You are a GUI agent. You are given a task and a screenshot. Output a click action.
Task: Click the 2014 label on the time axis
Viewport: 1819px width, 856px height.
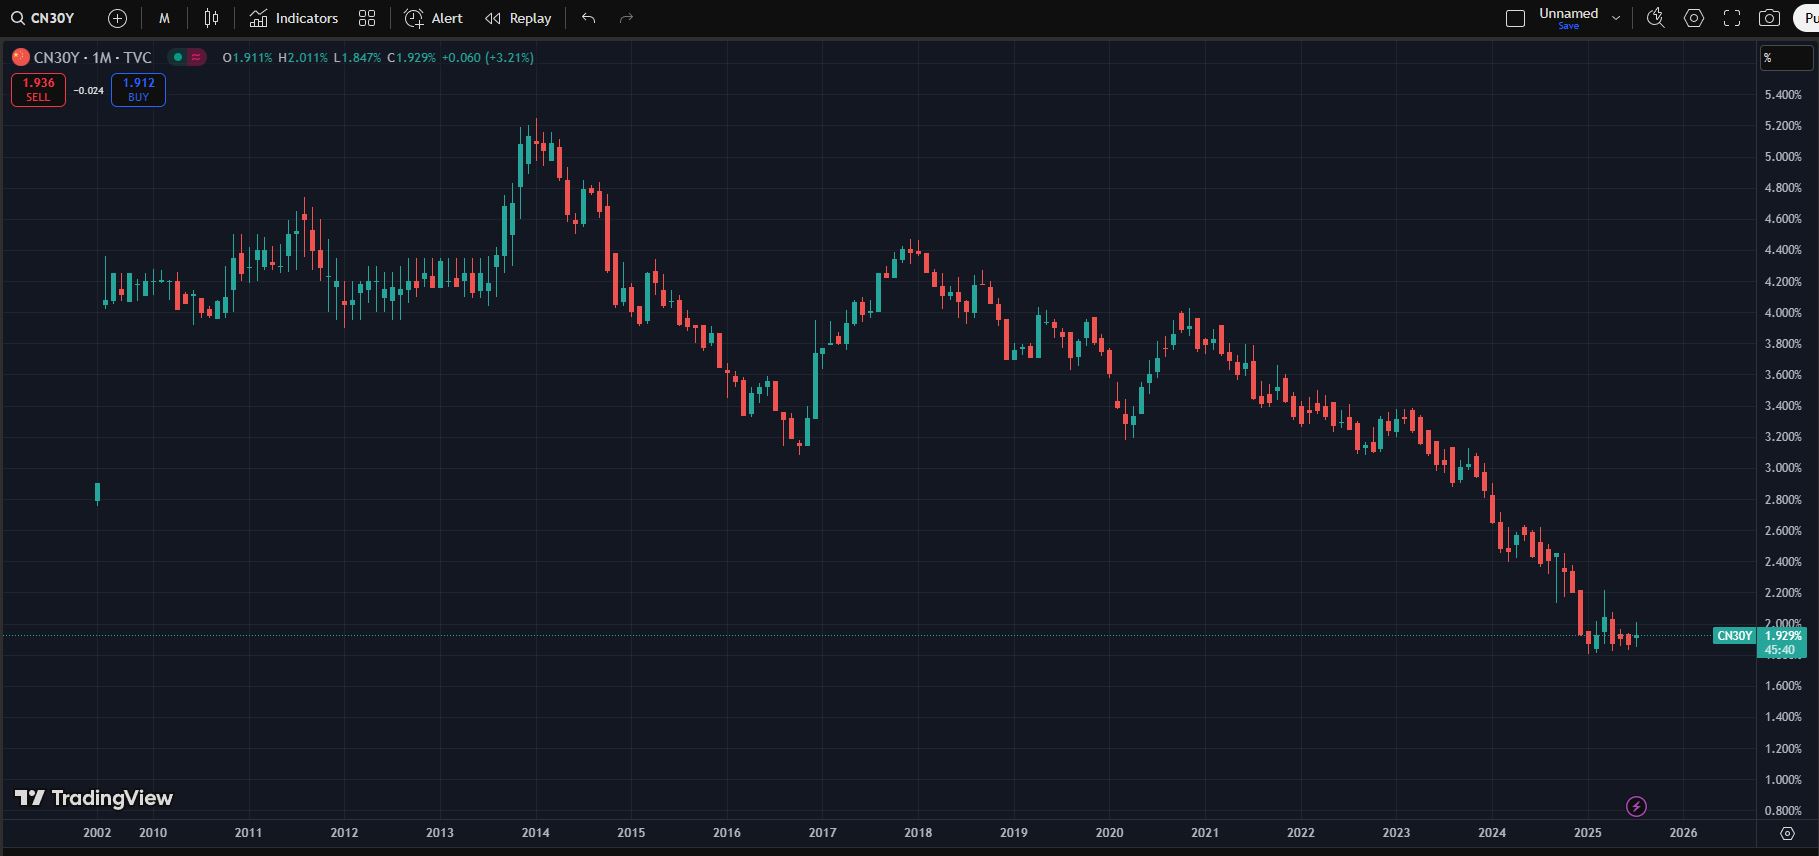pyautogui.click(x=535, y=833)
